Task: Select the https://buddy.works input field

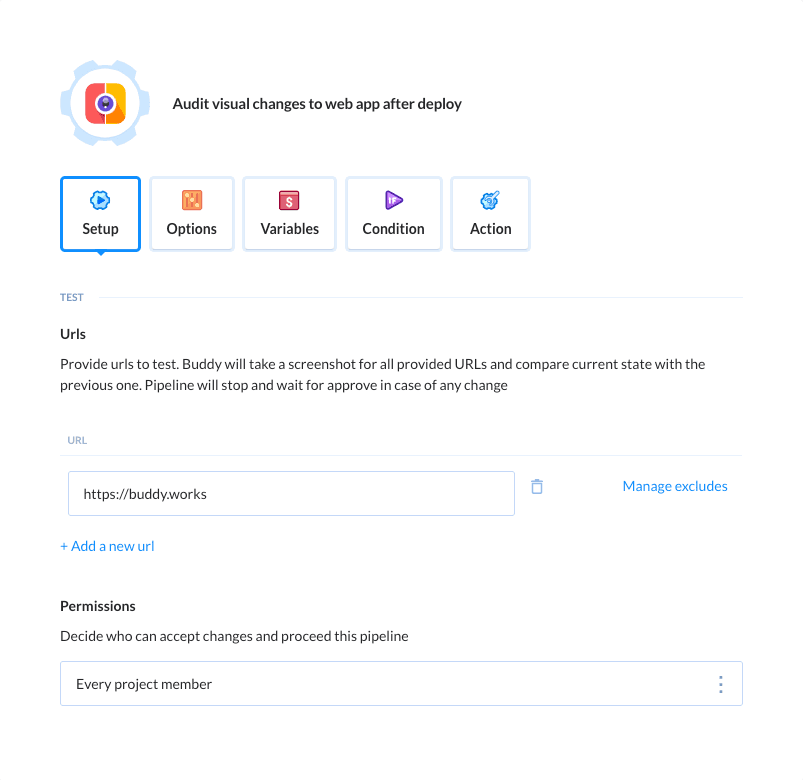Action: click(x=290, y=493)
